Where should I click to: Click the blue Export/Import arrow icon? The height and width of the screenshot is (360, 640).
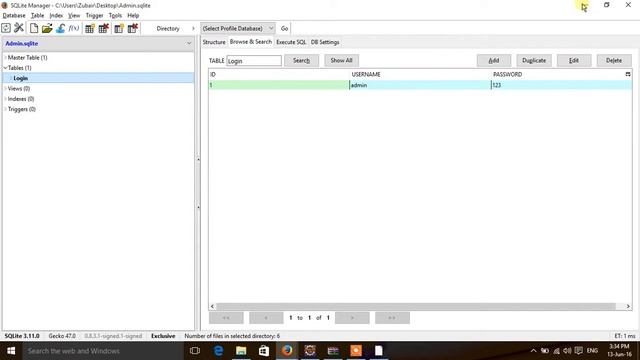tap(60, 28)
